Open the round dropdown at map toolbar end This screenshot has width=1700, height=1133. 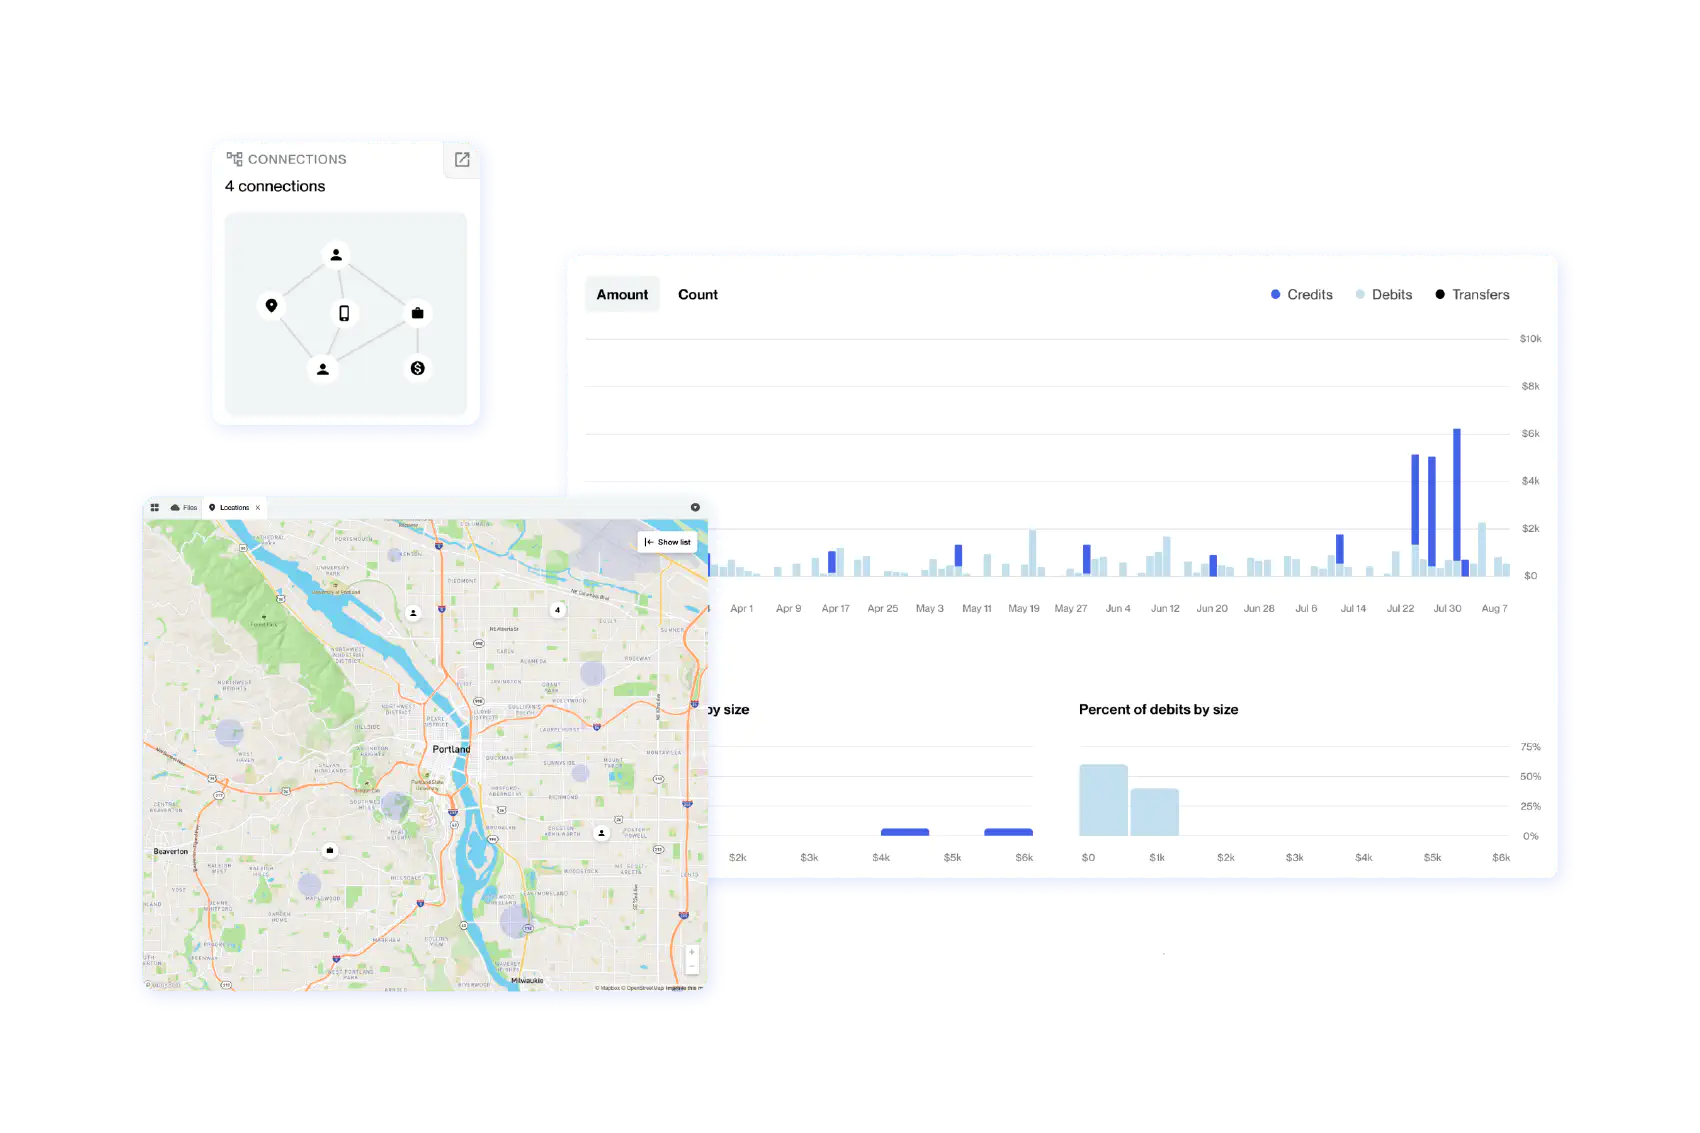click(695, 508)
